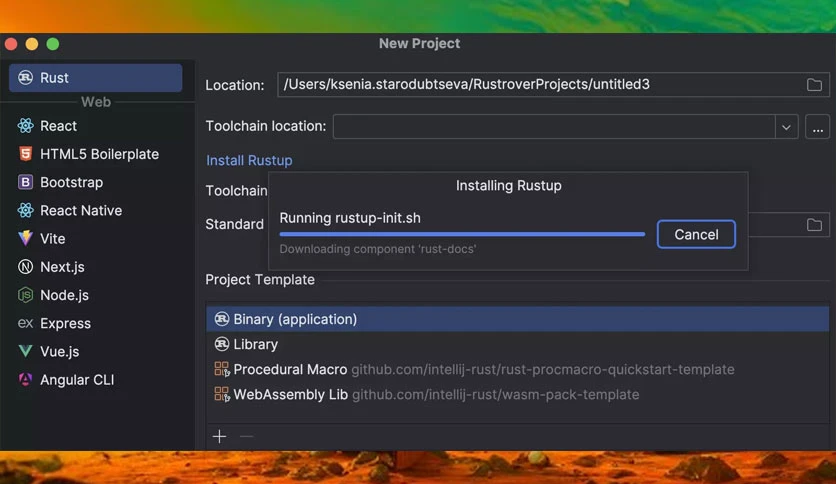Image resolution: width=836 pixels, height=484 pixels.
Task: Choose React in project types list
Action: pyautogui.click(x=96, y=126)
